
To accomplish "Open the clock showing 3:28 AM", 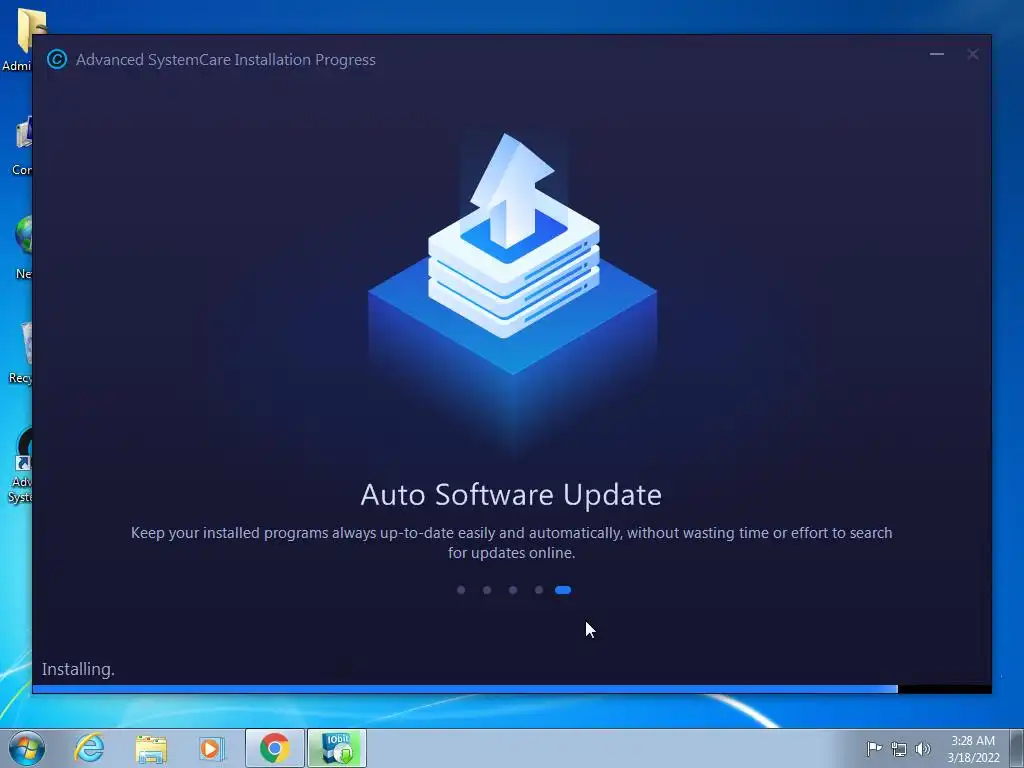I will (973, 749).
